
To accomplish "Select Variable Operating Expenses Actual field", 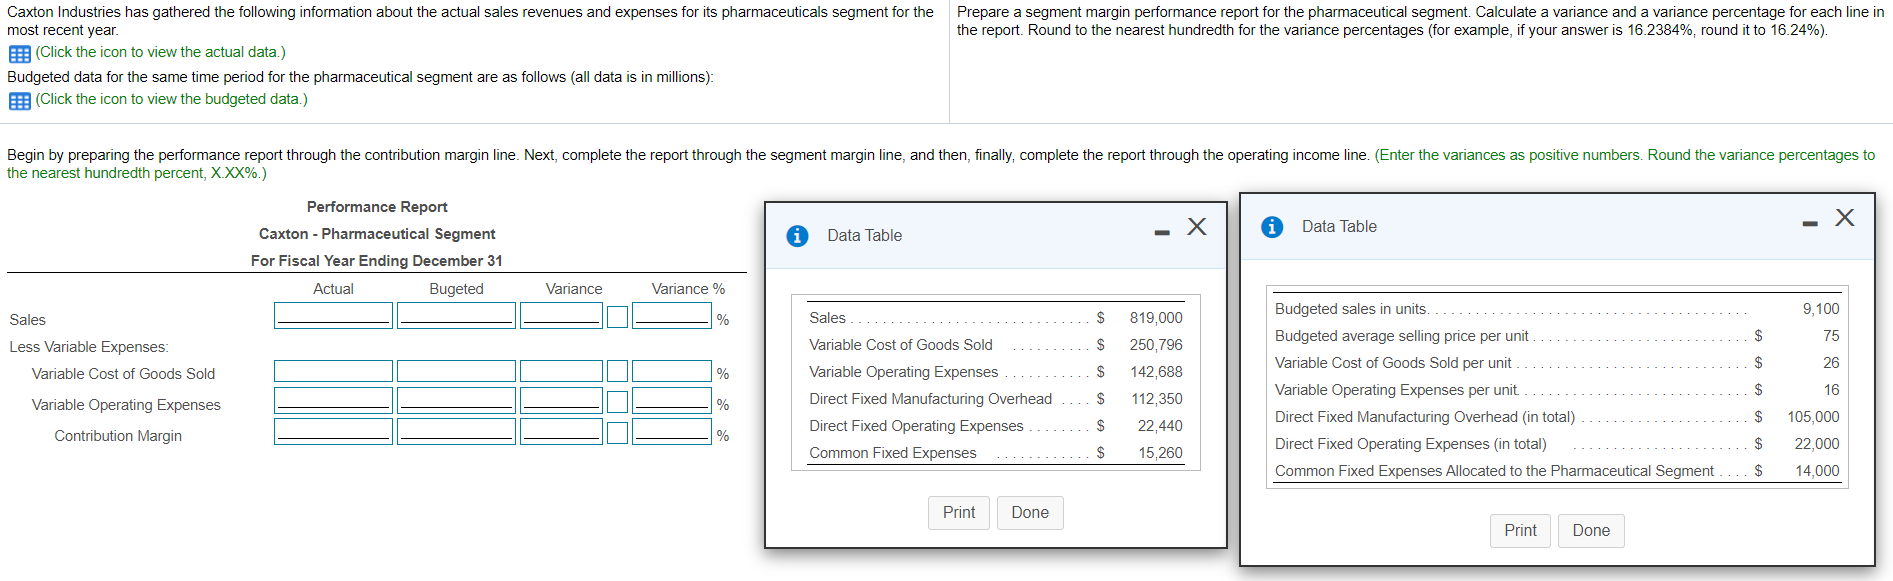I will point(333,401).
